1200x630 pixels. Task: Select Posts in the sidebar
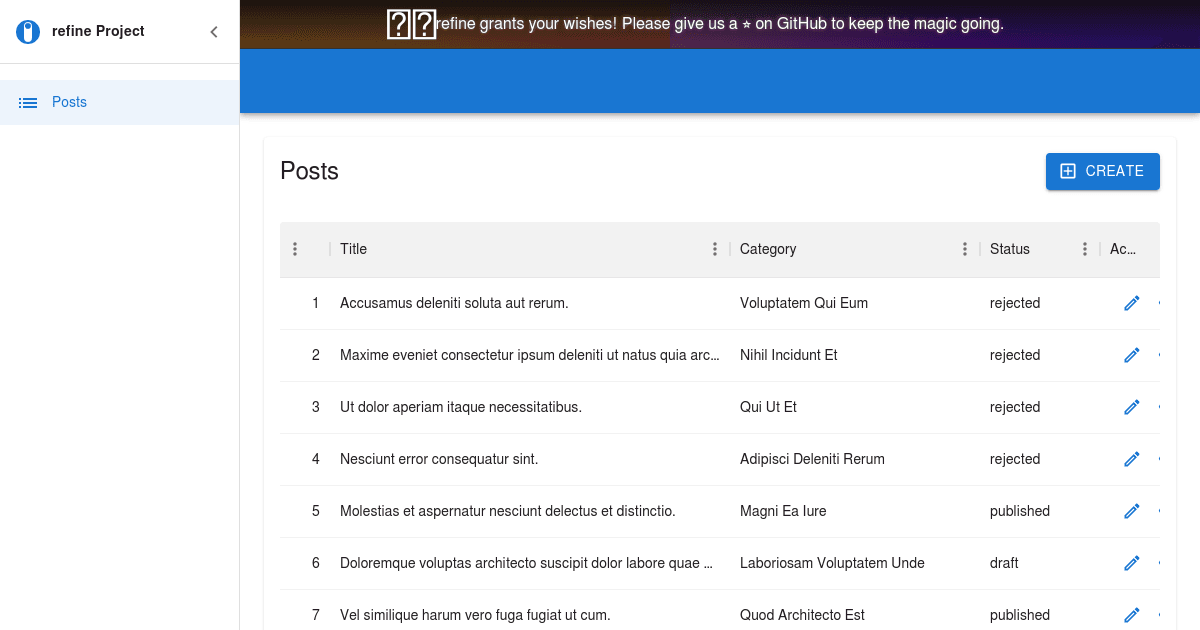click(69, 102)
